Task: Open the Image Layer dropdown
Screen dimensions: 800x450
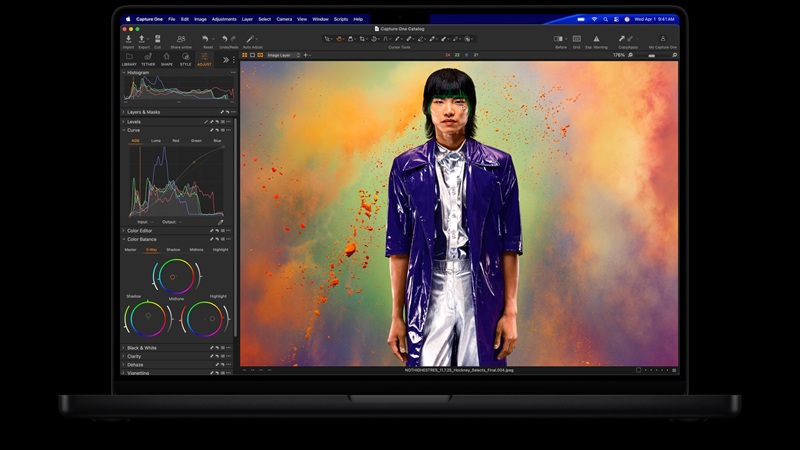Action: pyautogui.click(x=282, y=55)
